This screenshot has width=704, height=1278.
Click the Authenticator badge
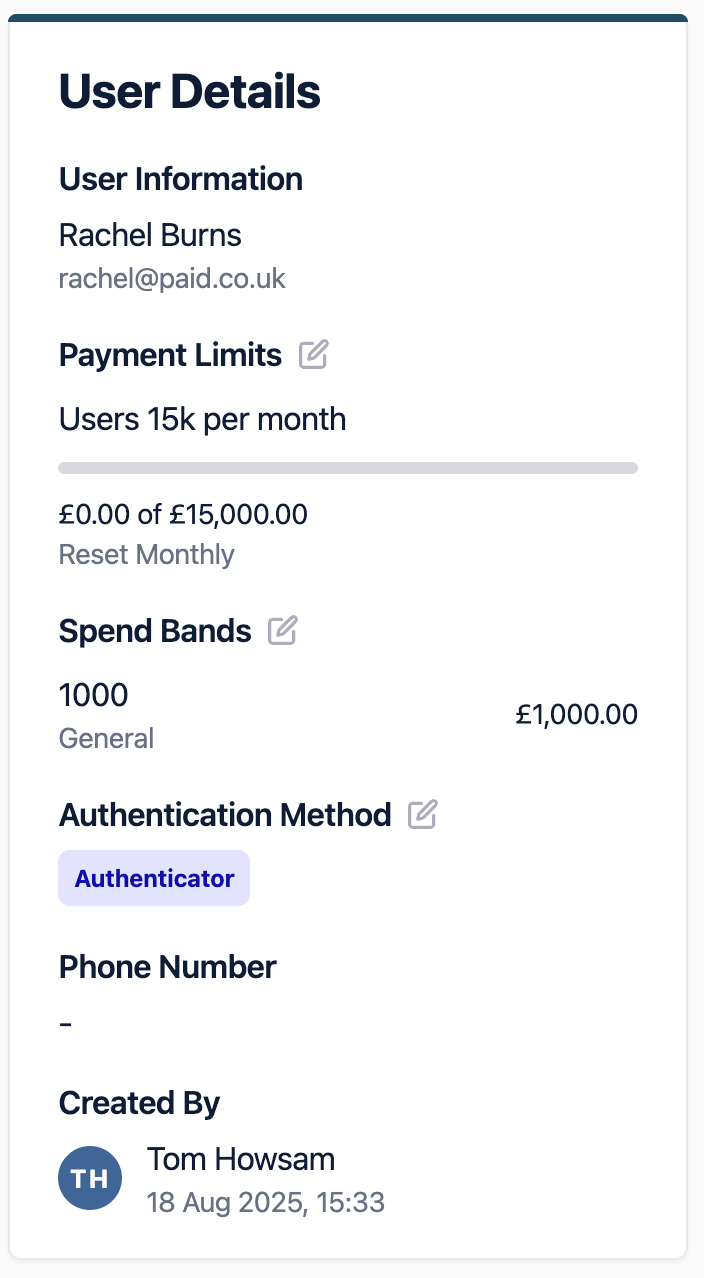pos(154,878)
